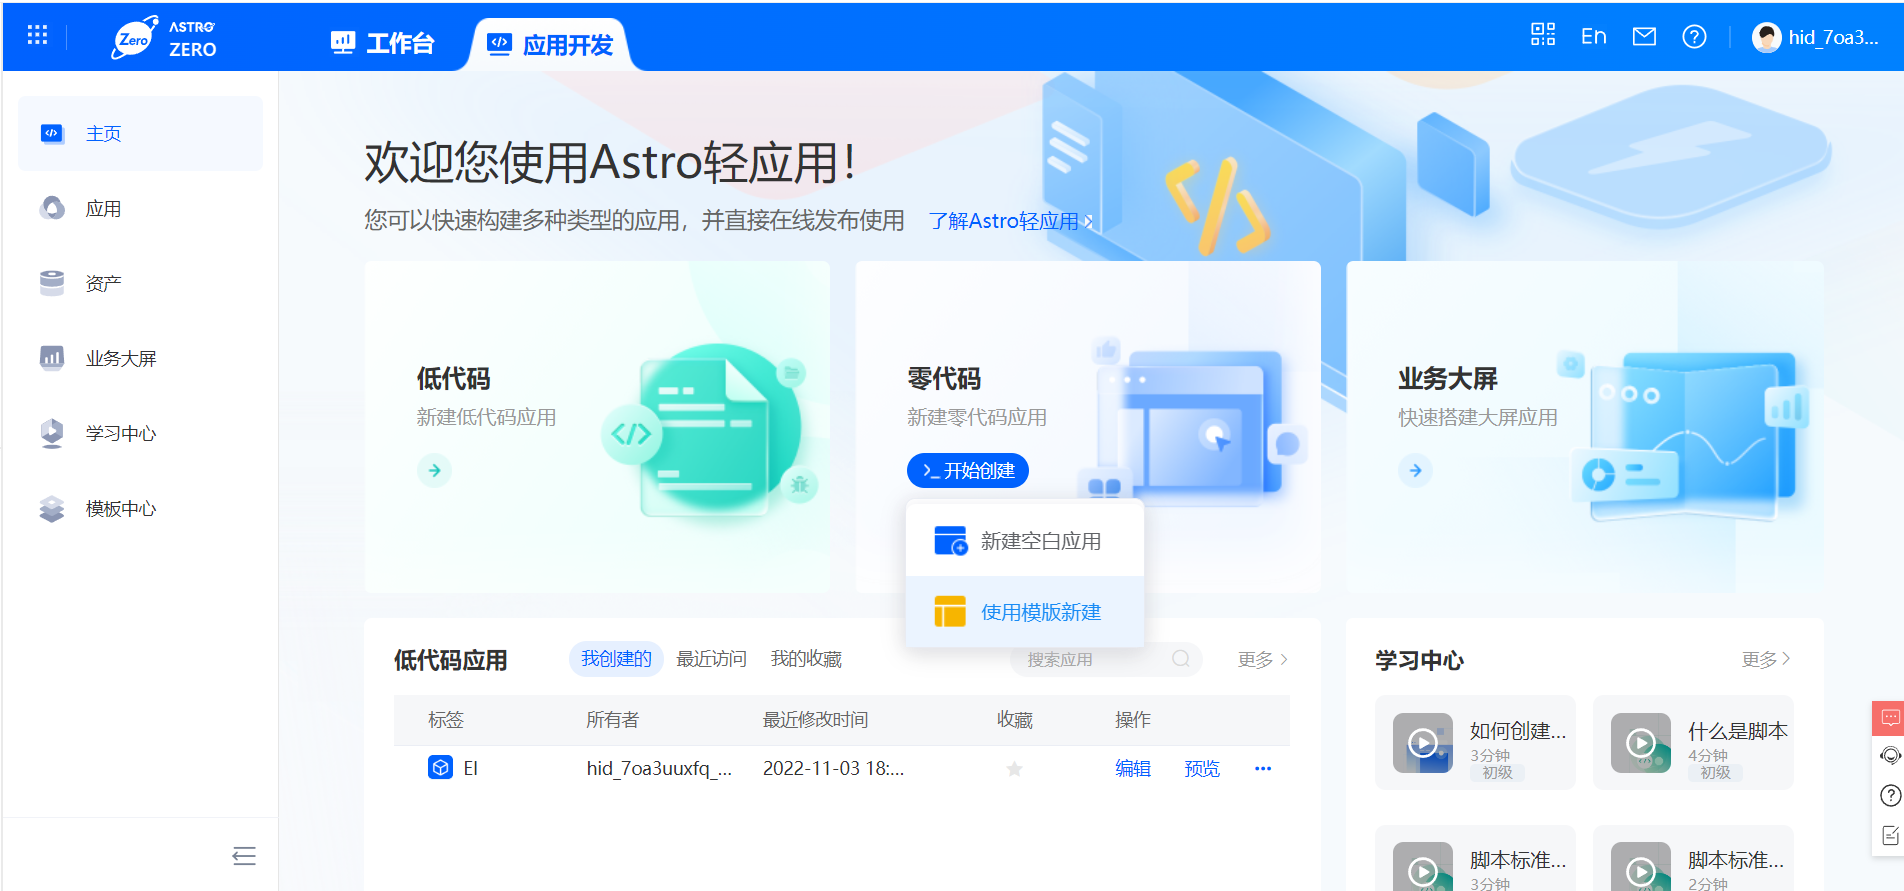This screenshot has width=1904, height=891.
Task: Click the 业务大屏 card heading
Action: coord(1447,379)
